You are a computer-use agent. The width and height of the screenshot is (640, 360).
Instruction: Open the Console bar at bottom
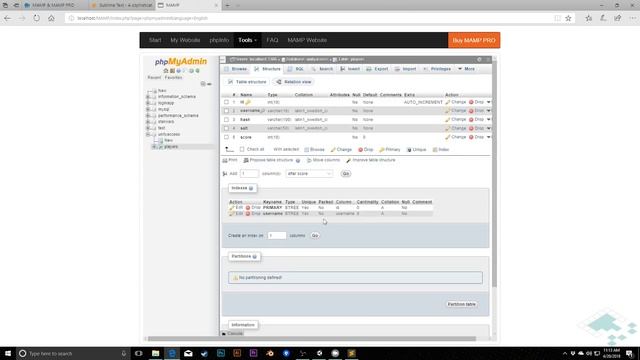[x=232, y=333]
